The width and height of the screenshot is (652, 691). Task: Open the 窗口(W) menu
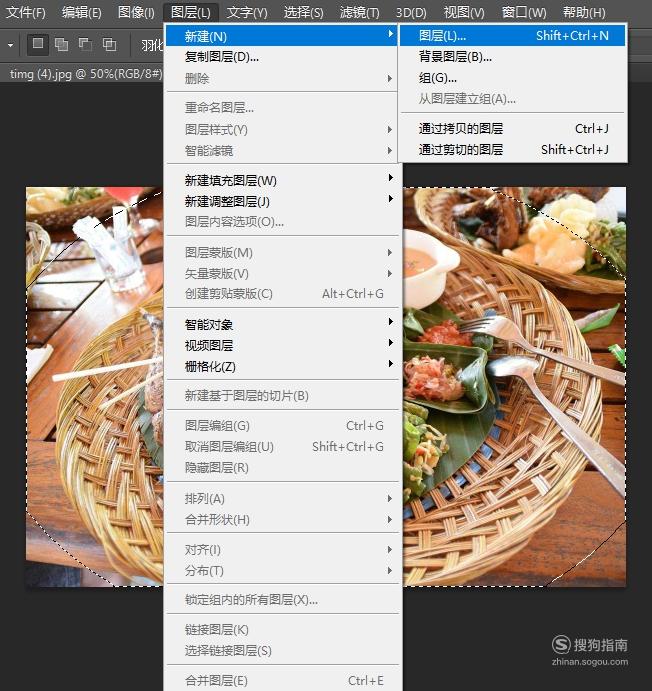click(x=524, y=12)
